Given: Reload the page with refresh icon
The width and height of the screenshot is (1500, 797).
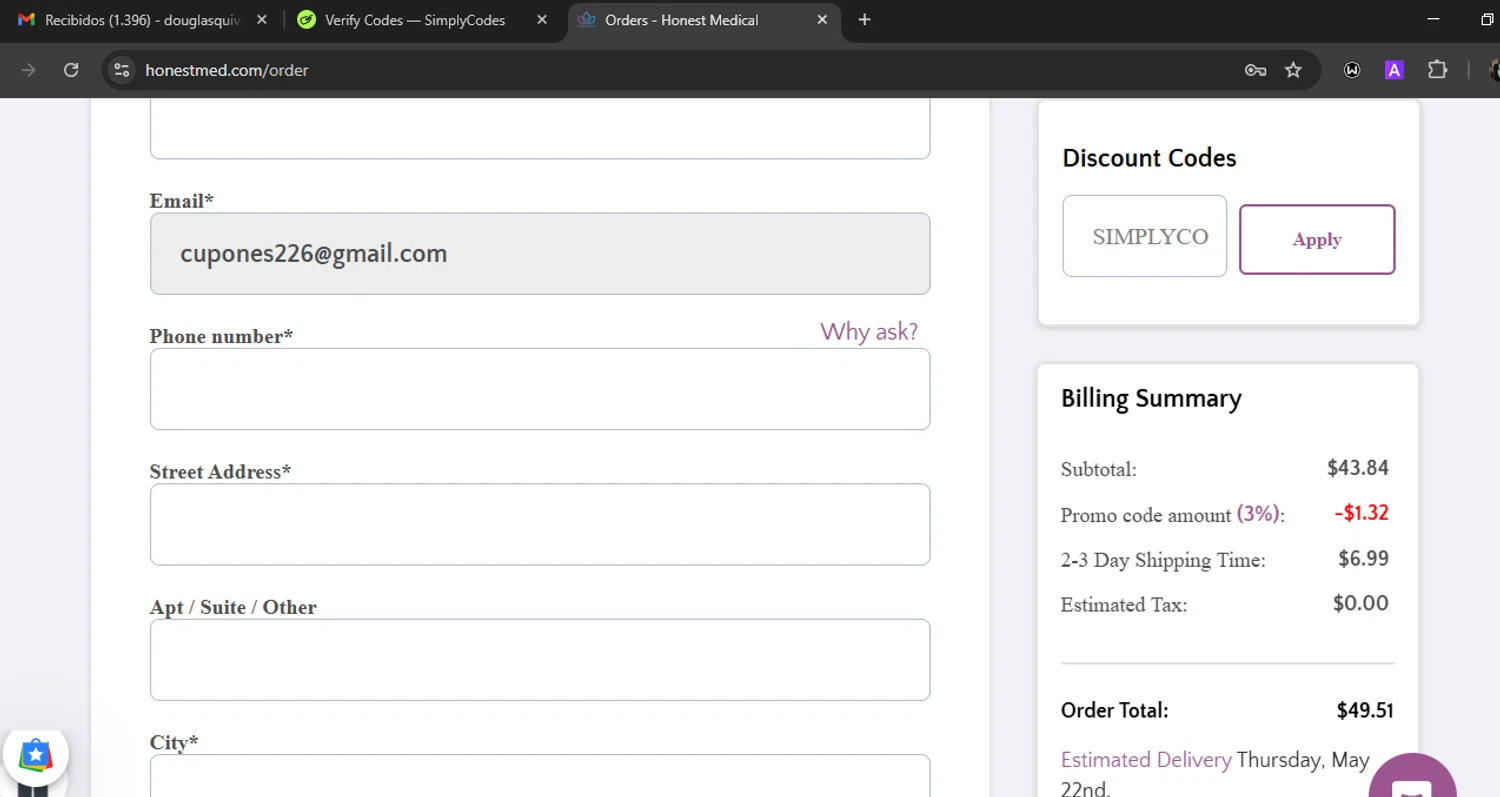Looking at the screenshot, I should pyautogui.click(x=71, y=70).
